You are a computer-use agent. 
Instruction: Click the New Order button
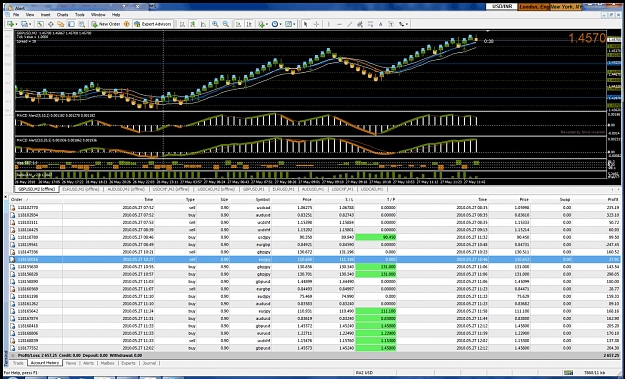coord(106,24)
